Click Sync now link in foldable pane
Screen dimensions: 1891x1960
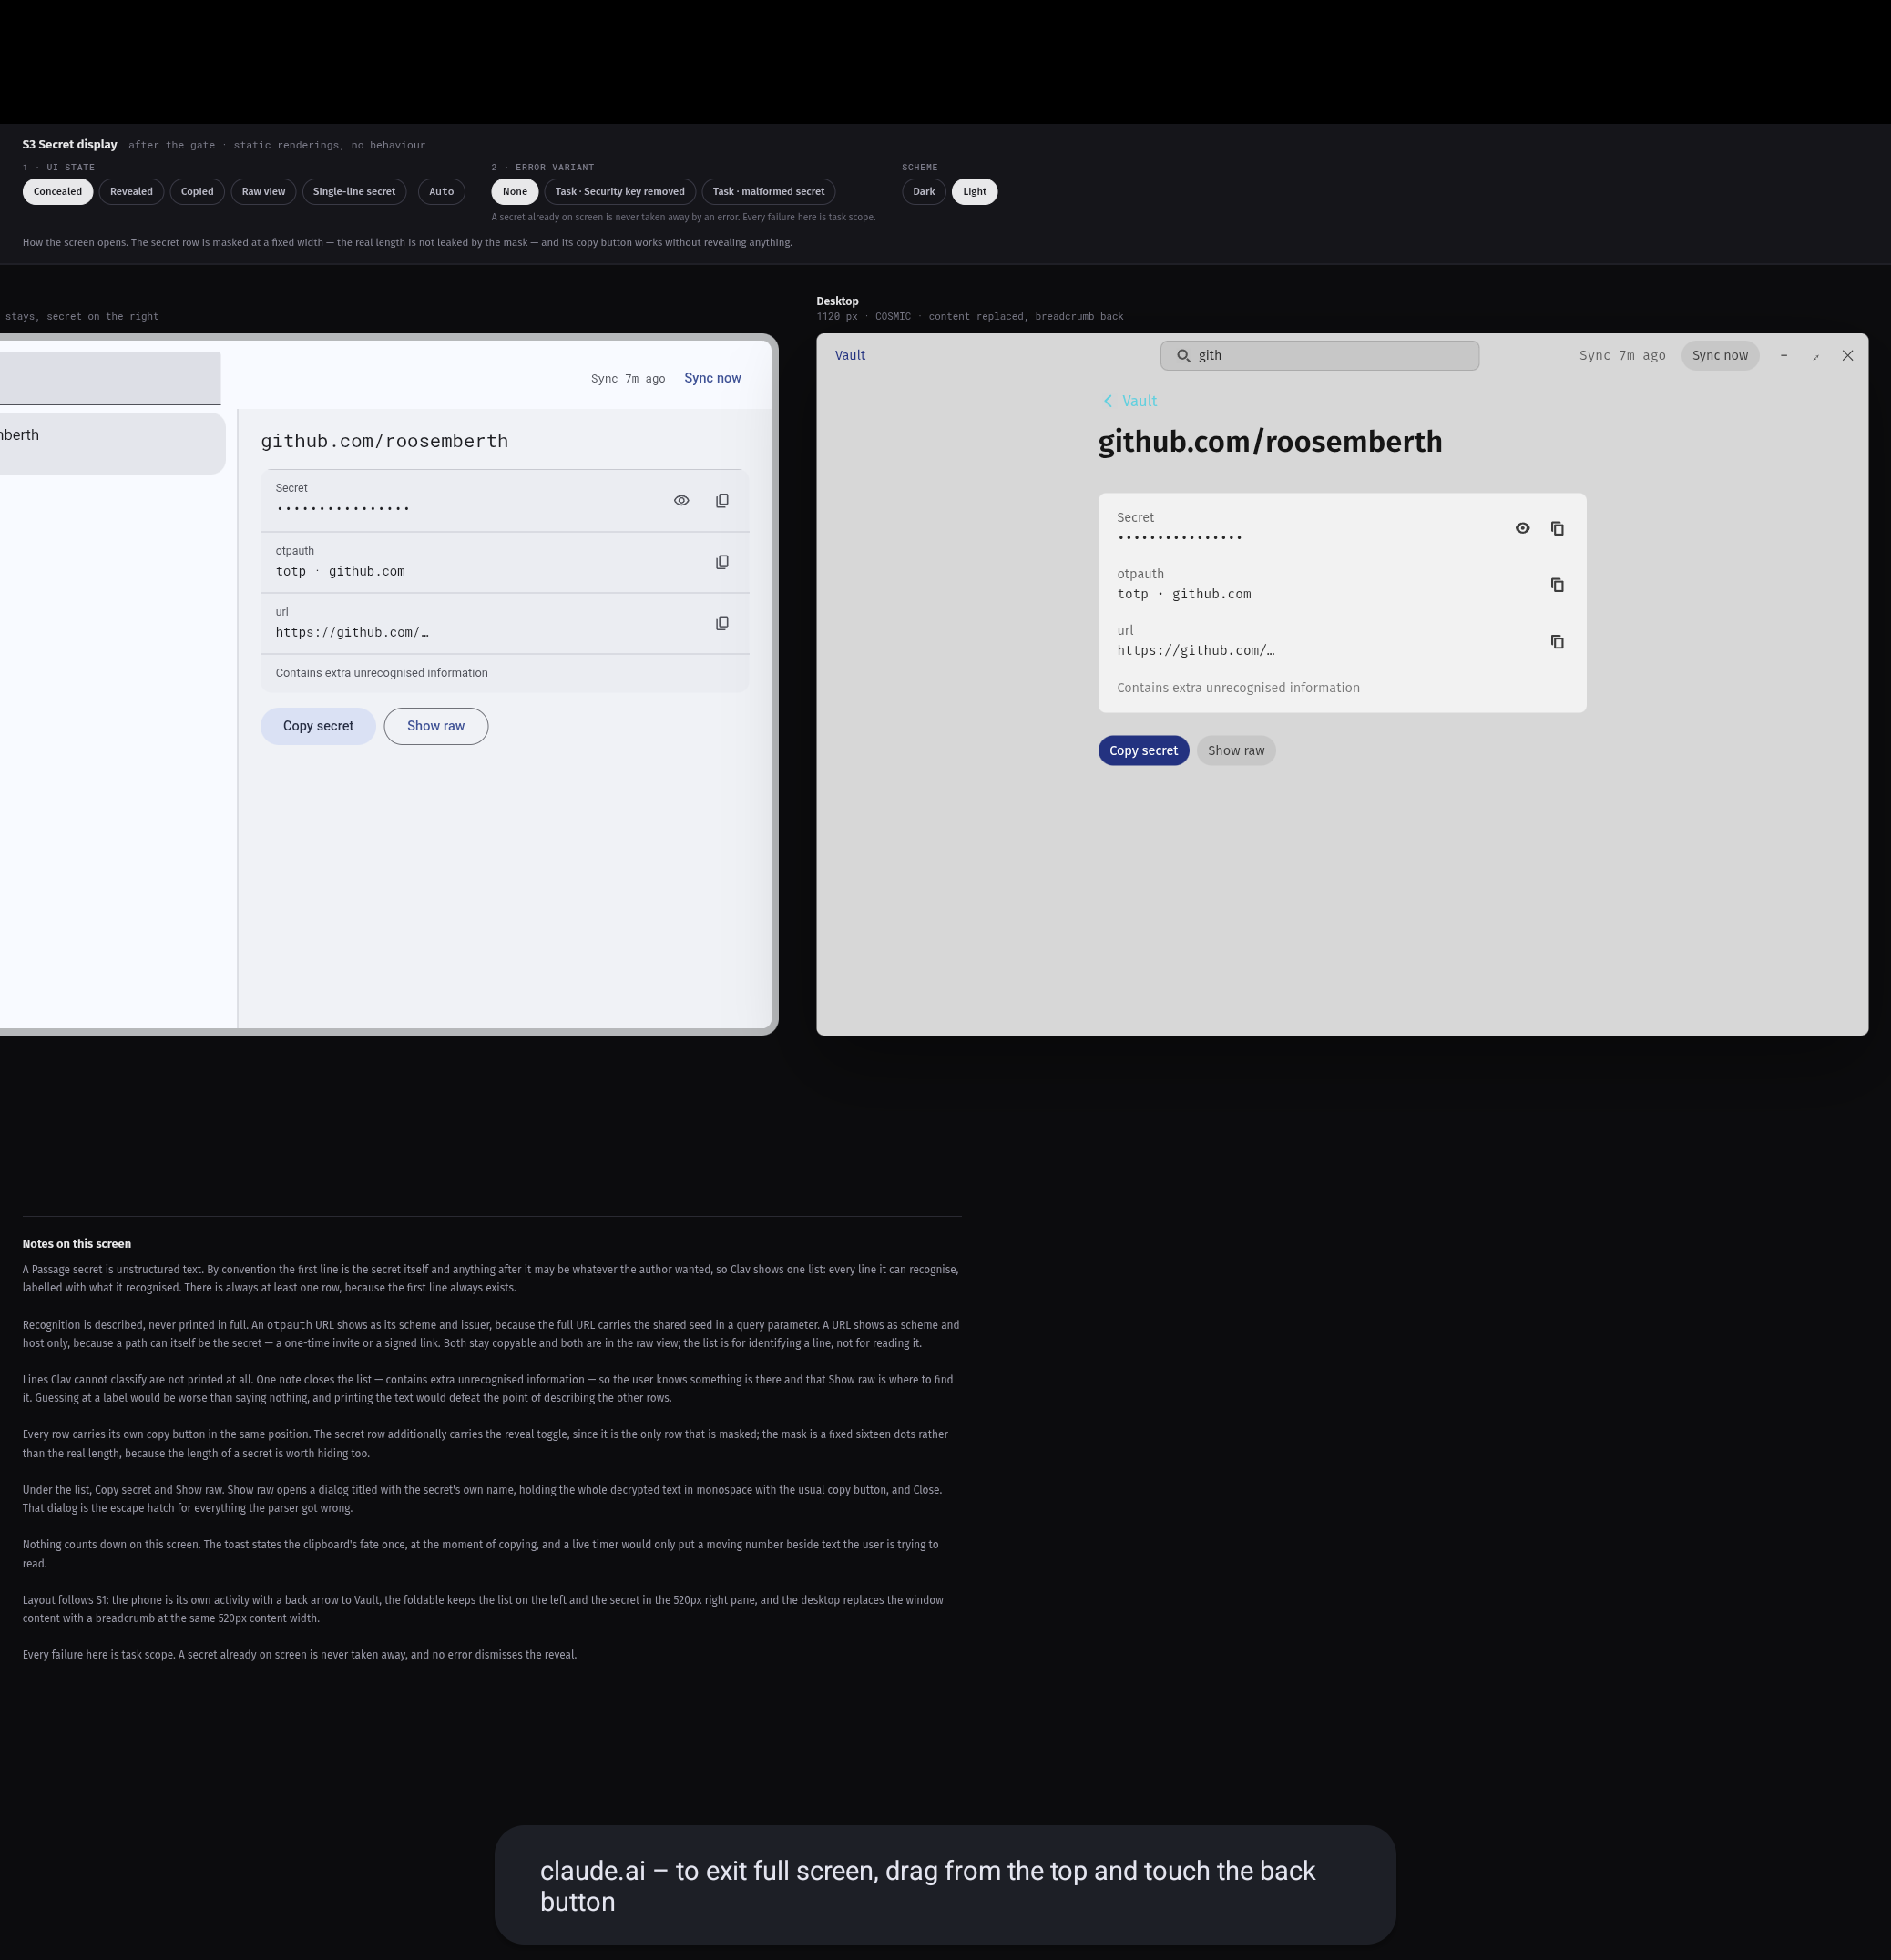tap(712, 378)
